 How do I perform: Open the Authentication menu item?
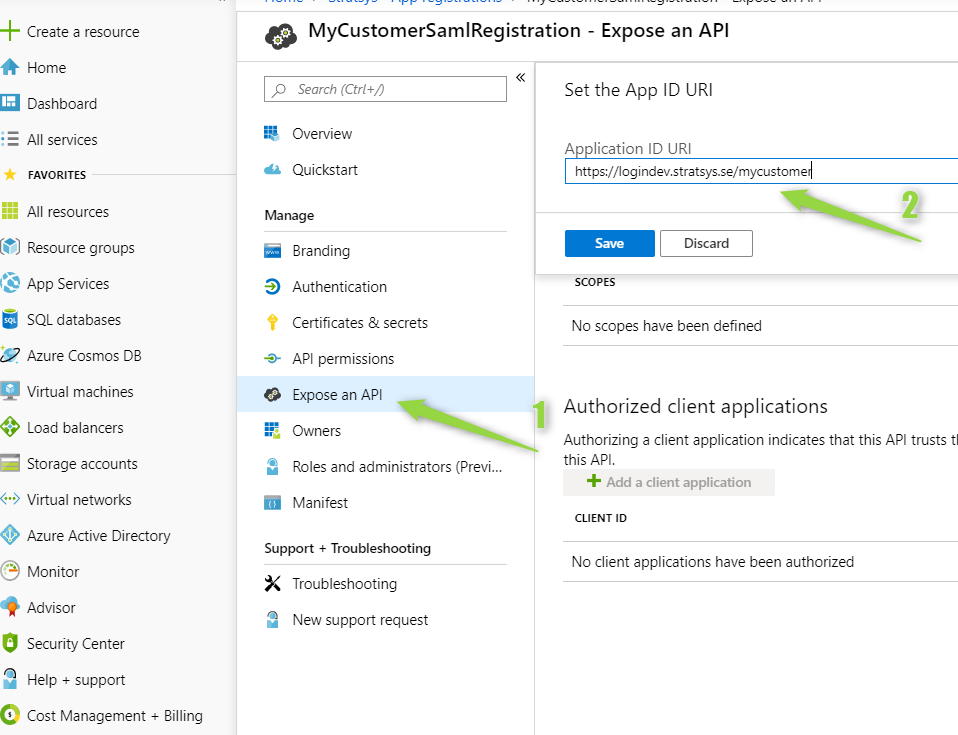(339, 287)
